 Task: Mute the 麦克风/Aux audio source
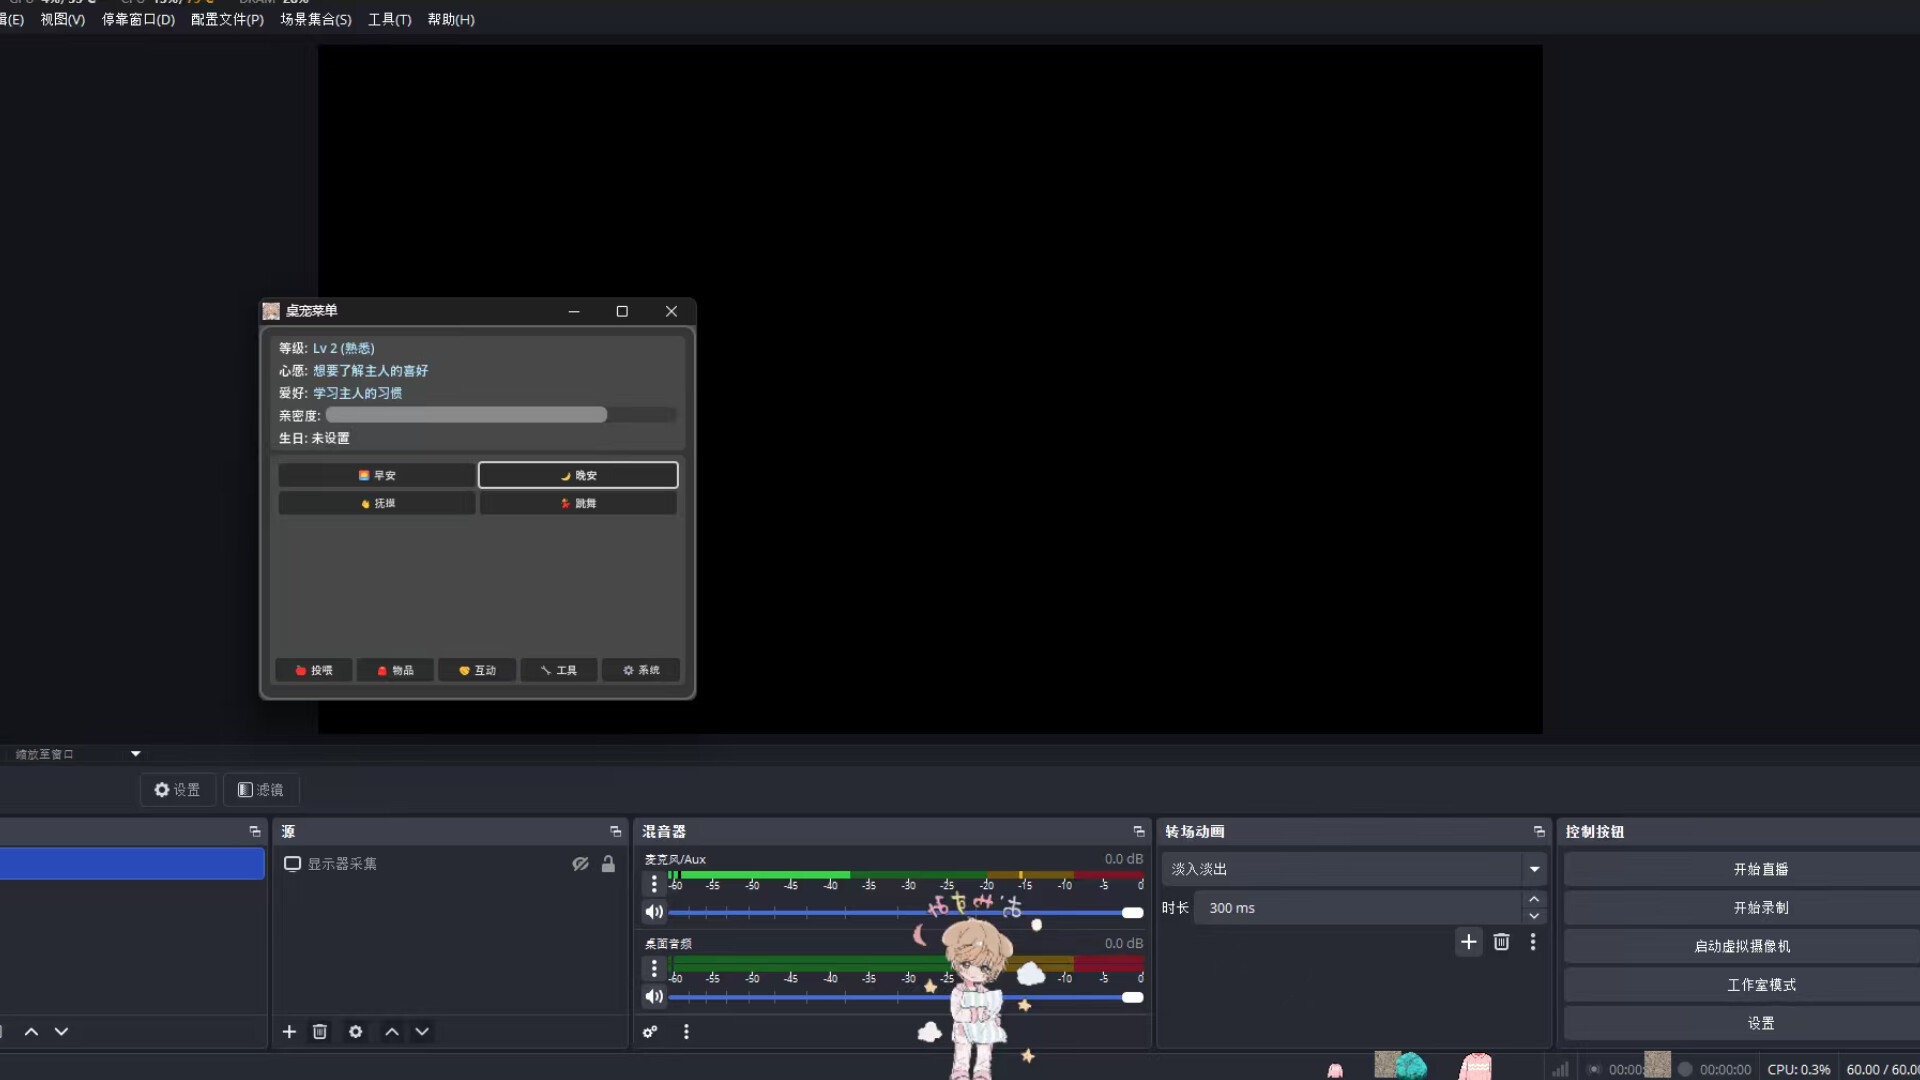click(654, 911)
